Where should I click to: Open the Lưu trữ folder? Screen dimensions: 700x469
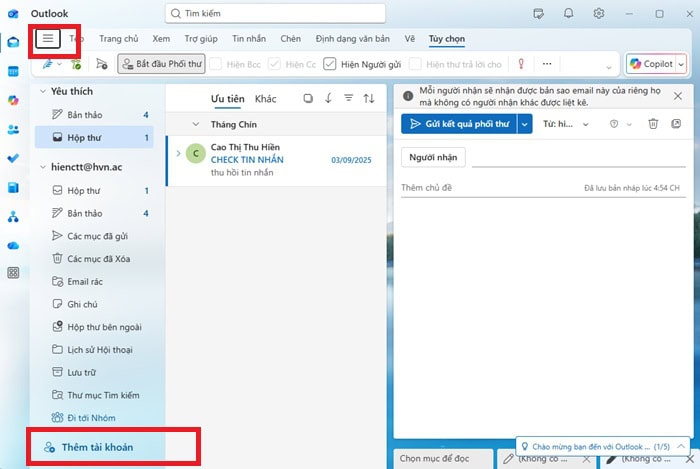[82, 372]
